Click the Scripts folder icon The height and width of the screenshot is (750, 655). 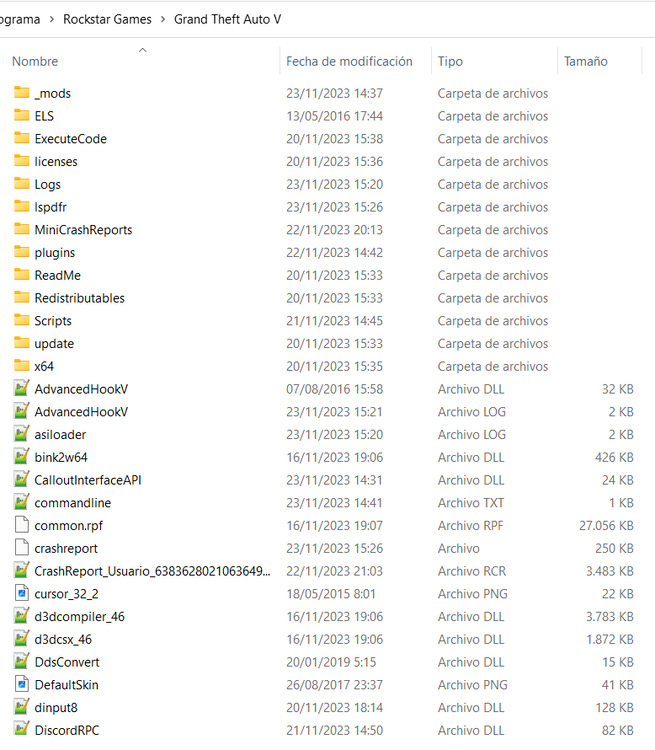coord(22,320)
